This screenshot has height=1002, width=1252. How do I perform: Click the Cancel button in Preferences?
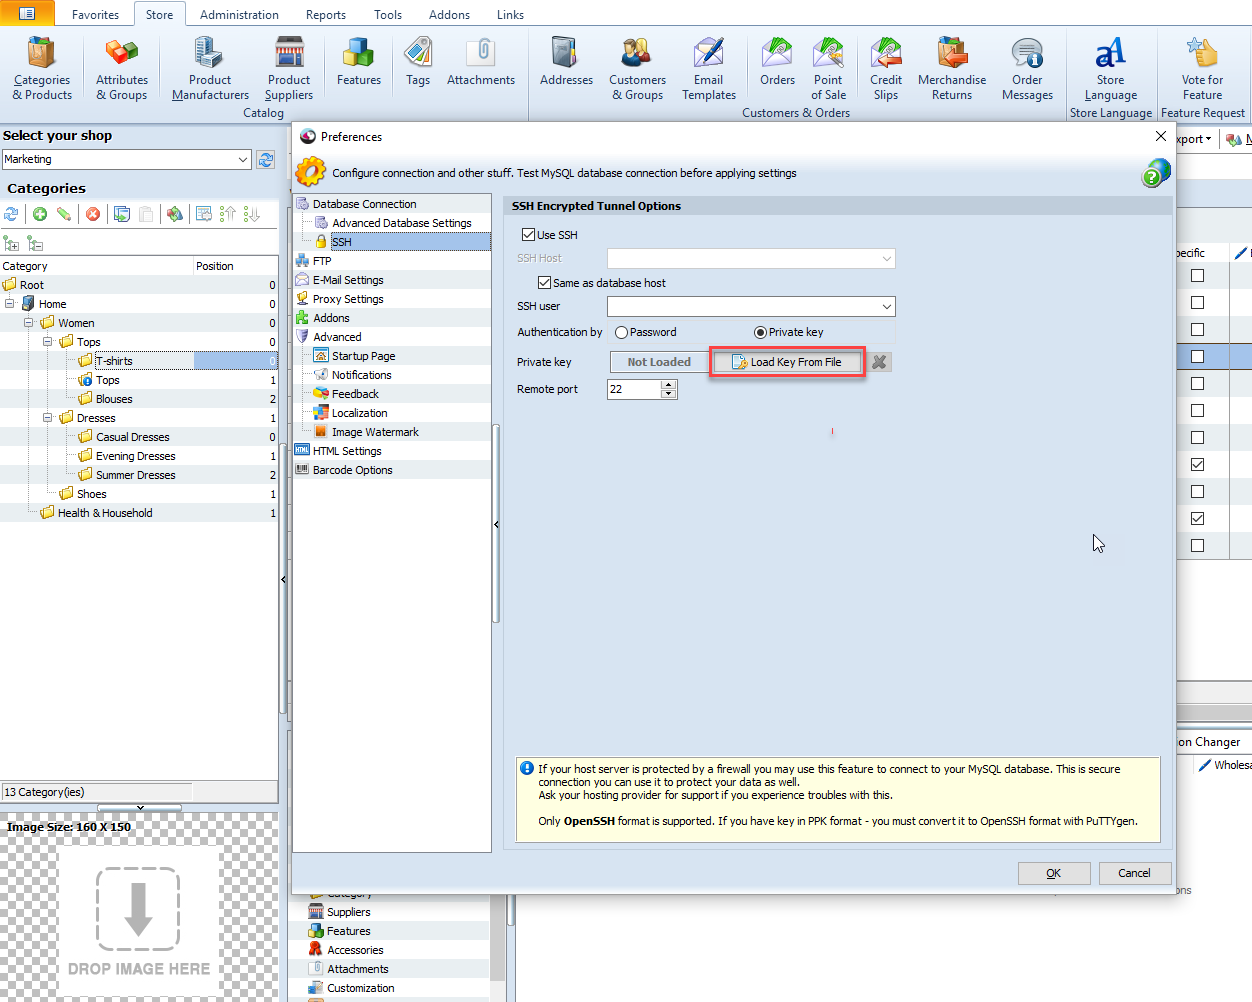[x=1134, y=873]
